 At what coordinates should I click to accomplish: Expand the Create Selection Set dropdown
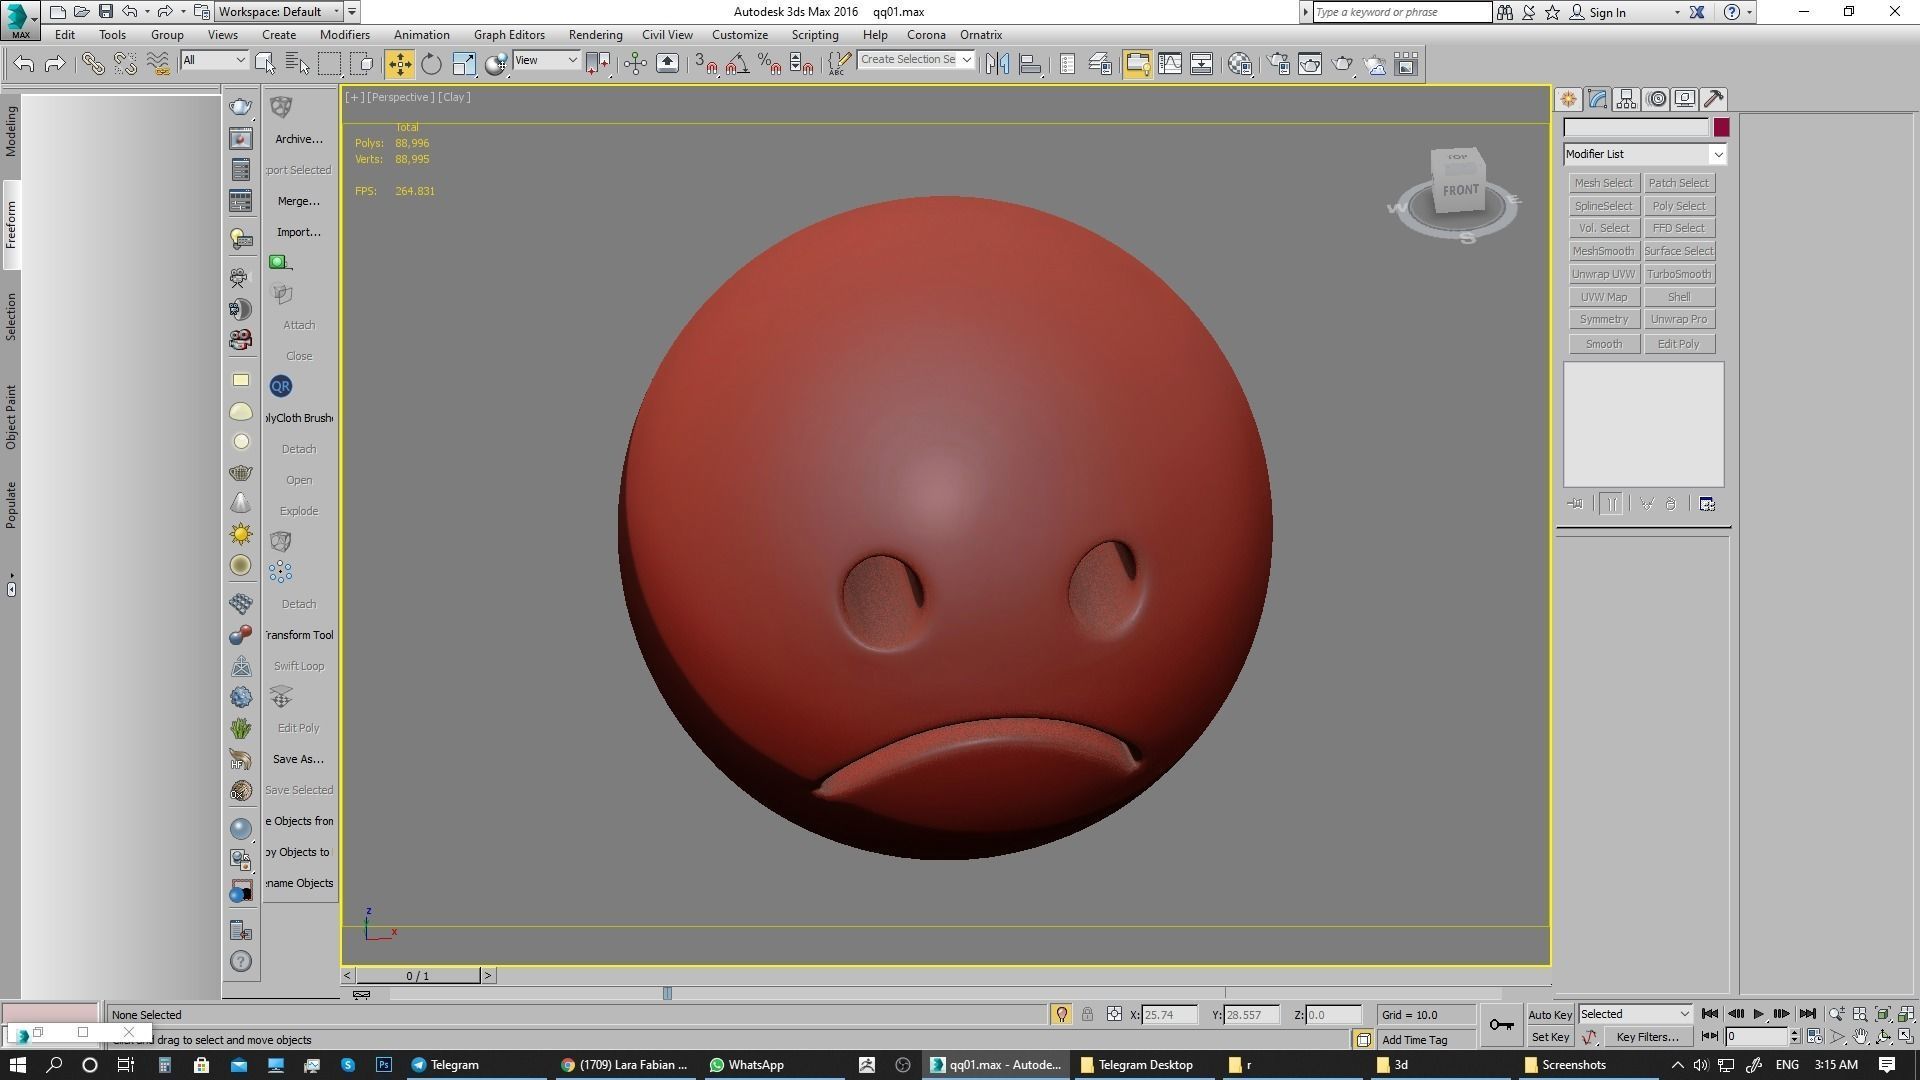tap(966, 60)
